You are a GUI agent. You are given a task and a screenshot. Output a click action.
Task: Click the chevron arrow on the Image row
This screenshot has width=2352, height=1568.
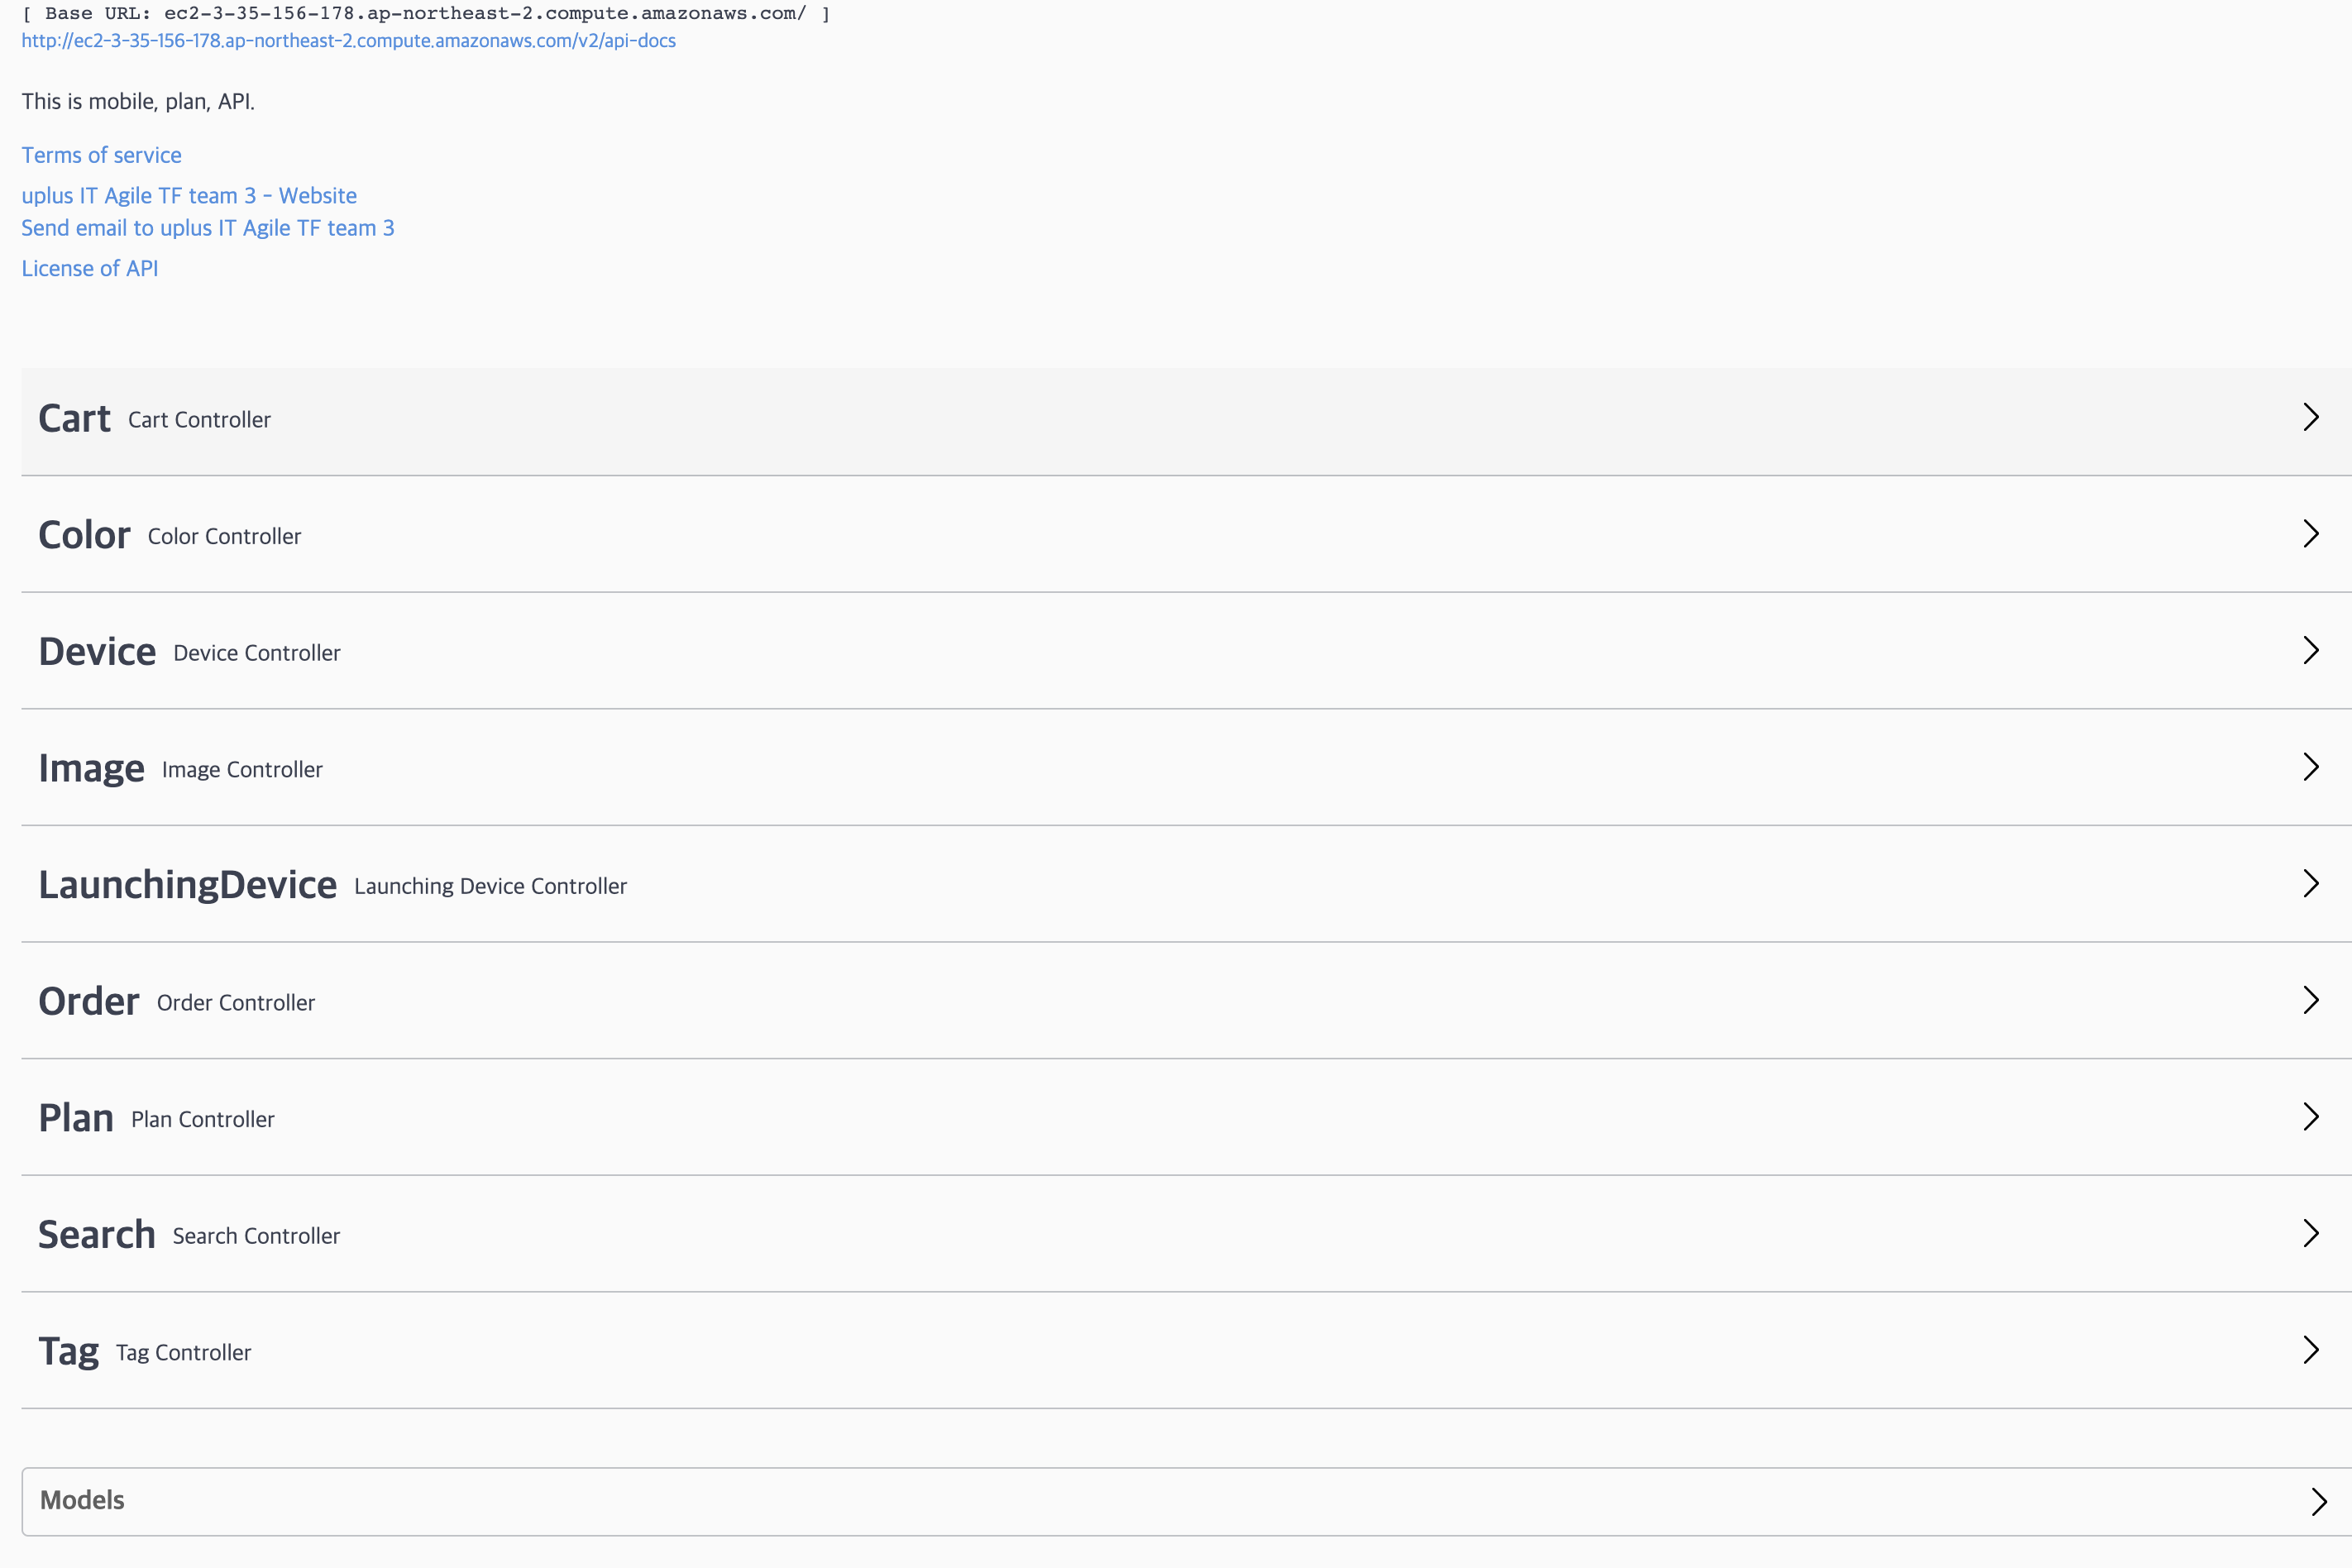click(x=2311, y=767)
